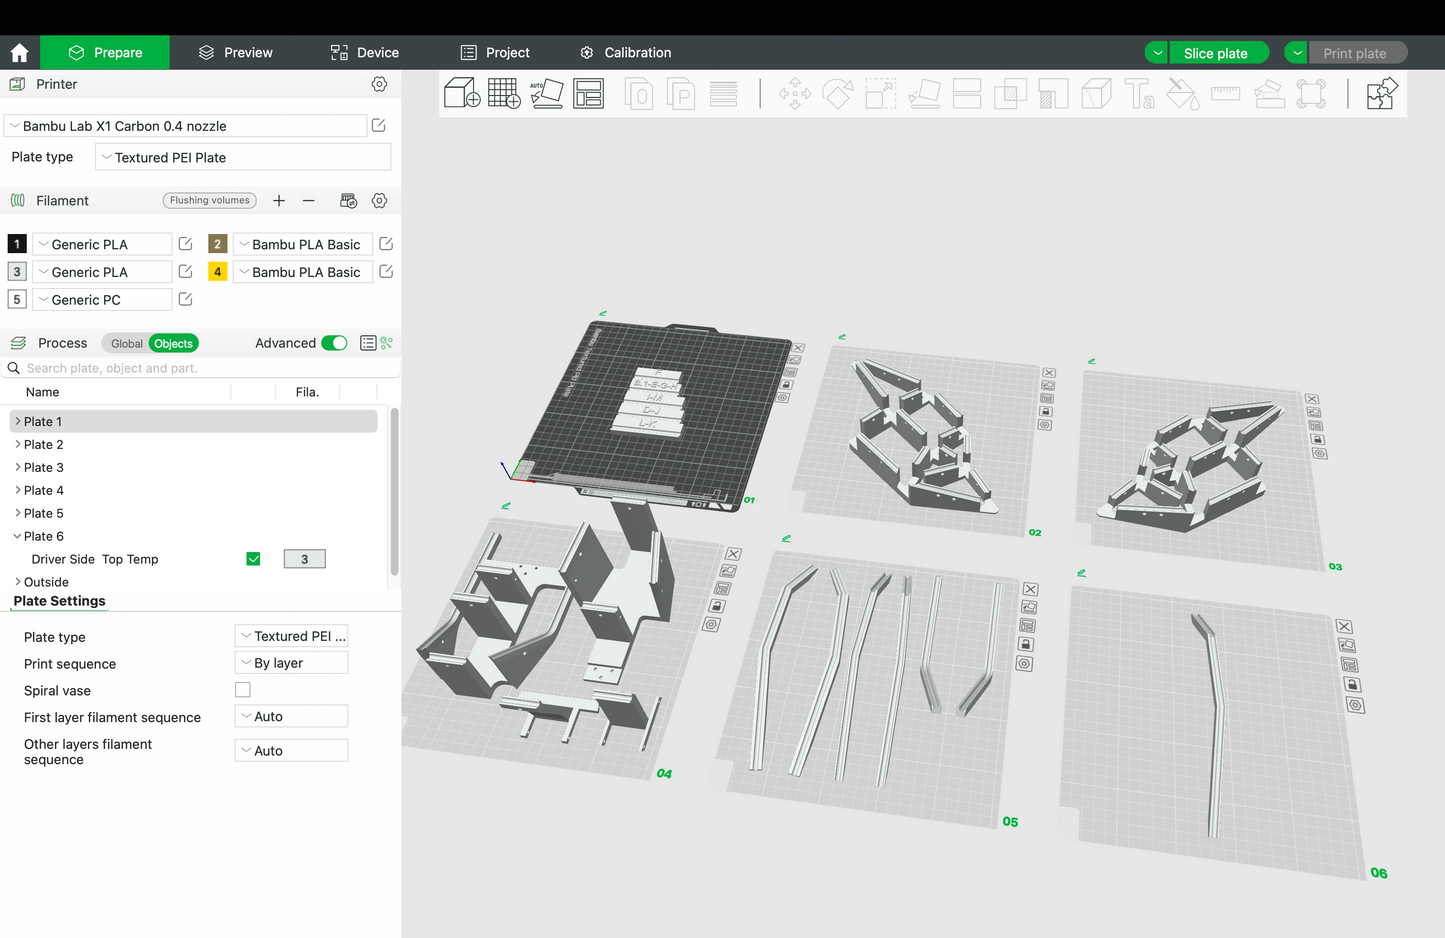Open the Device tab
This screenshot has height=938, width=1445.
(x=364, y=52)
